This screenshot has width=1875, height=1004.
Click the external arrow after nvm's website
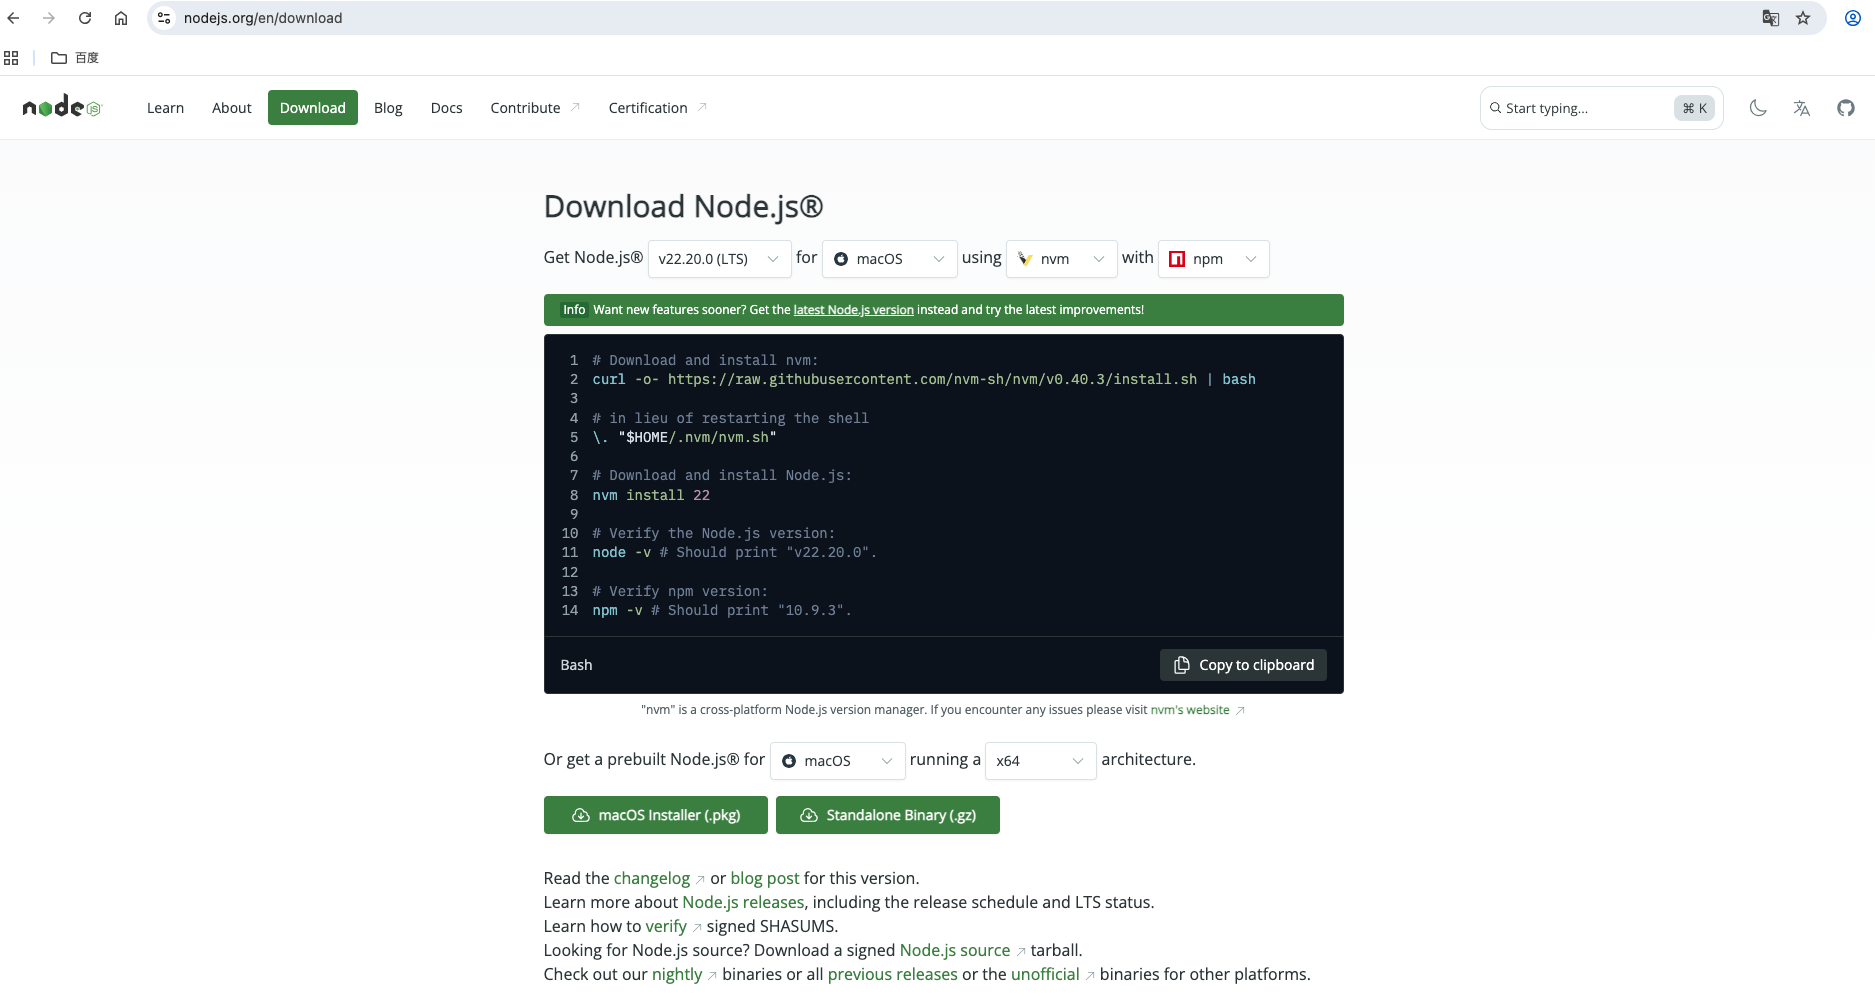[1240, 711]
